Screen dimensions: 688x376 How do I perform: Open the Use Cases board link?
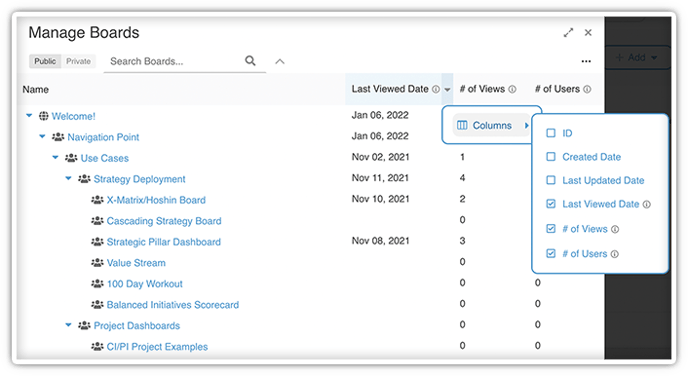(104, 158)
